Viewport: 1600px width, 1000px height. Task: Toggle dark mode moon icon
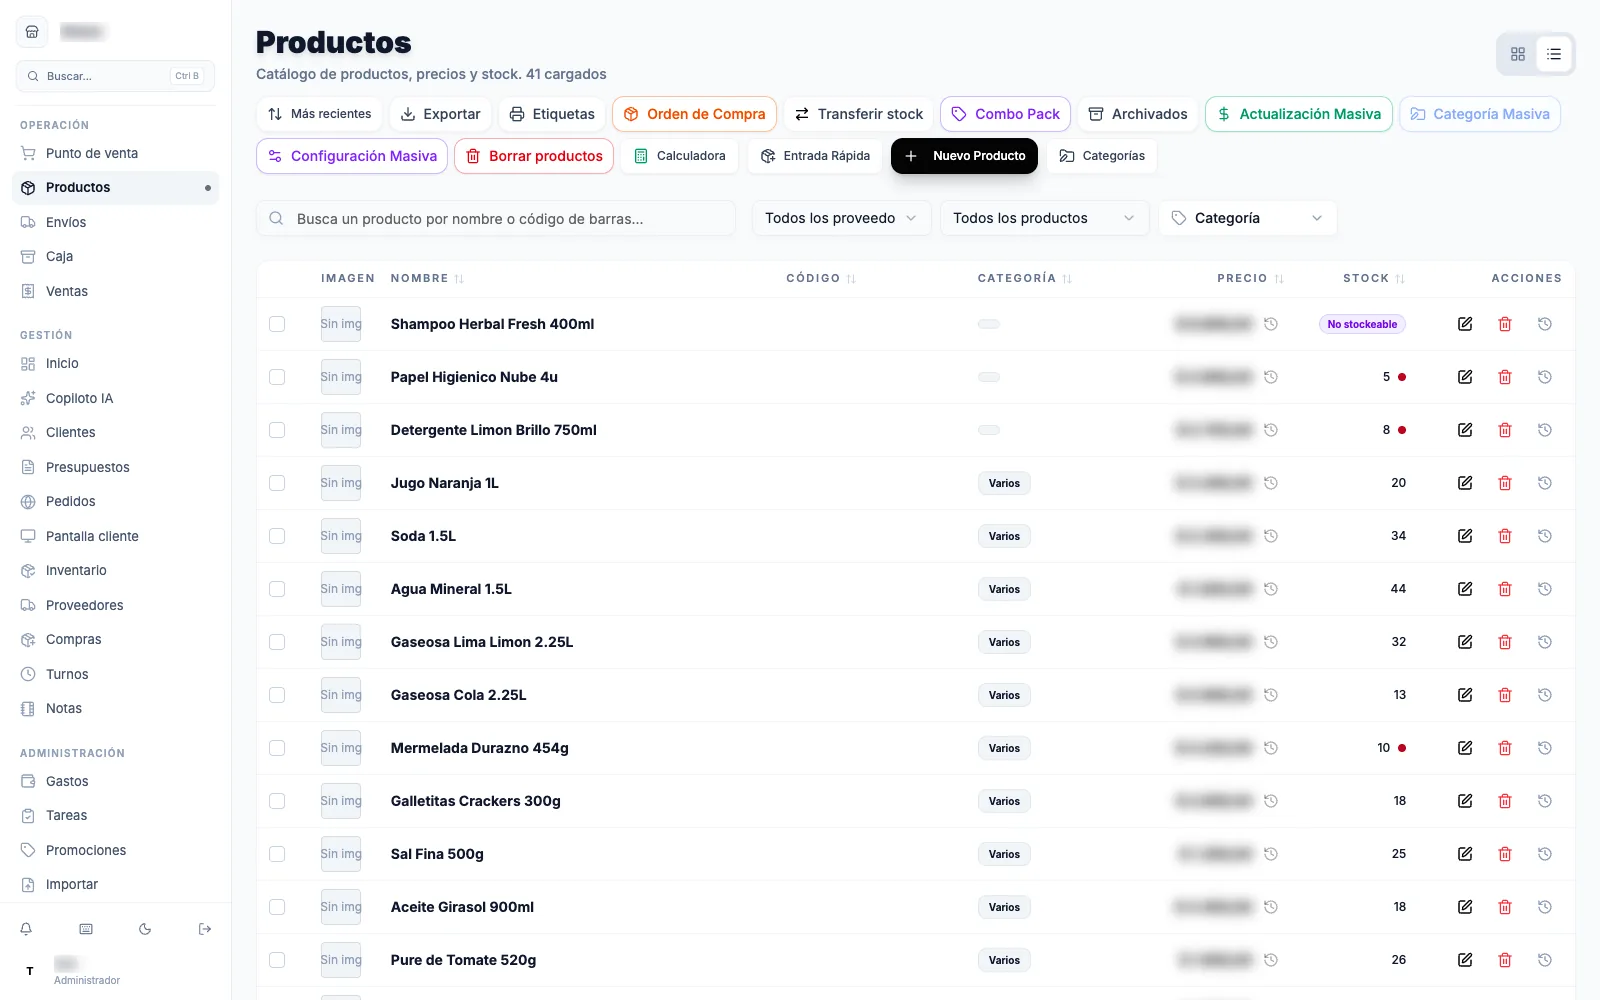(145, 929)
